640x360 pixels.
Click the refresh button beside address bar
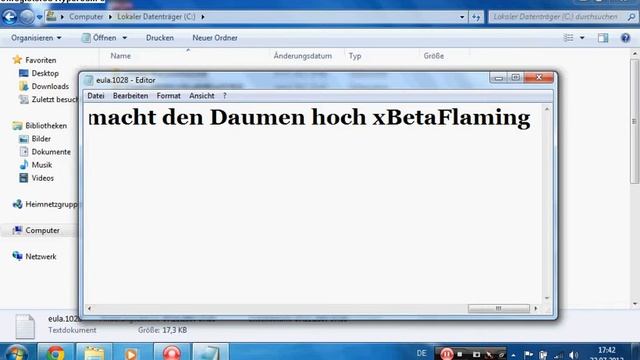476,17
